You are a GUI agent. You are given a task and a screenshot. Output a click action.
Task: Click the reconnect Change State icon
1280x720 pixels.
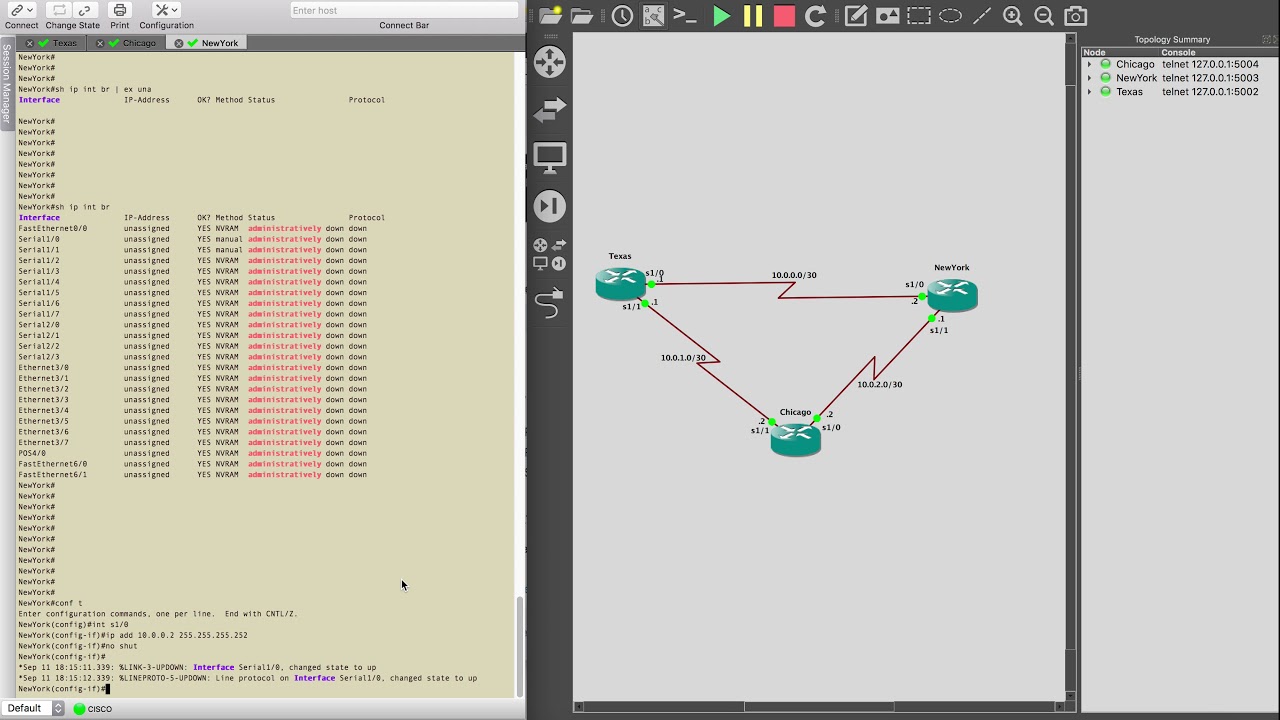60,11
